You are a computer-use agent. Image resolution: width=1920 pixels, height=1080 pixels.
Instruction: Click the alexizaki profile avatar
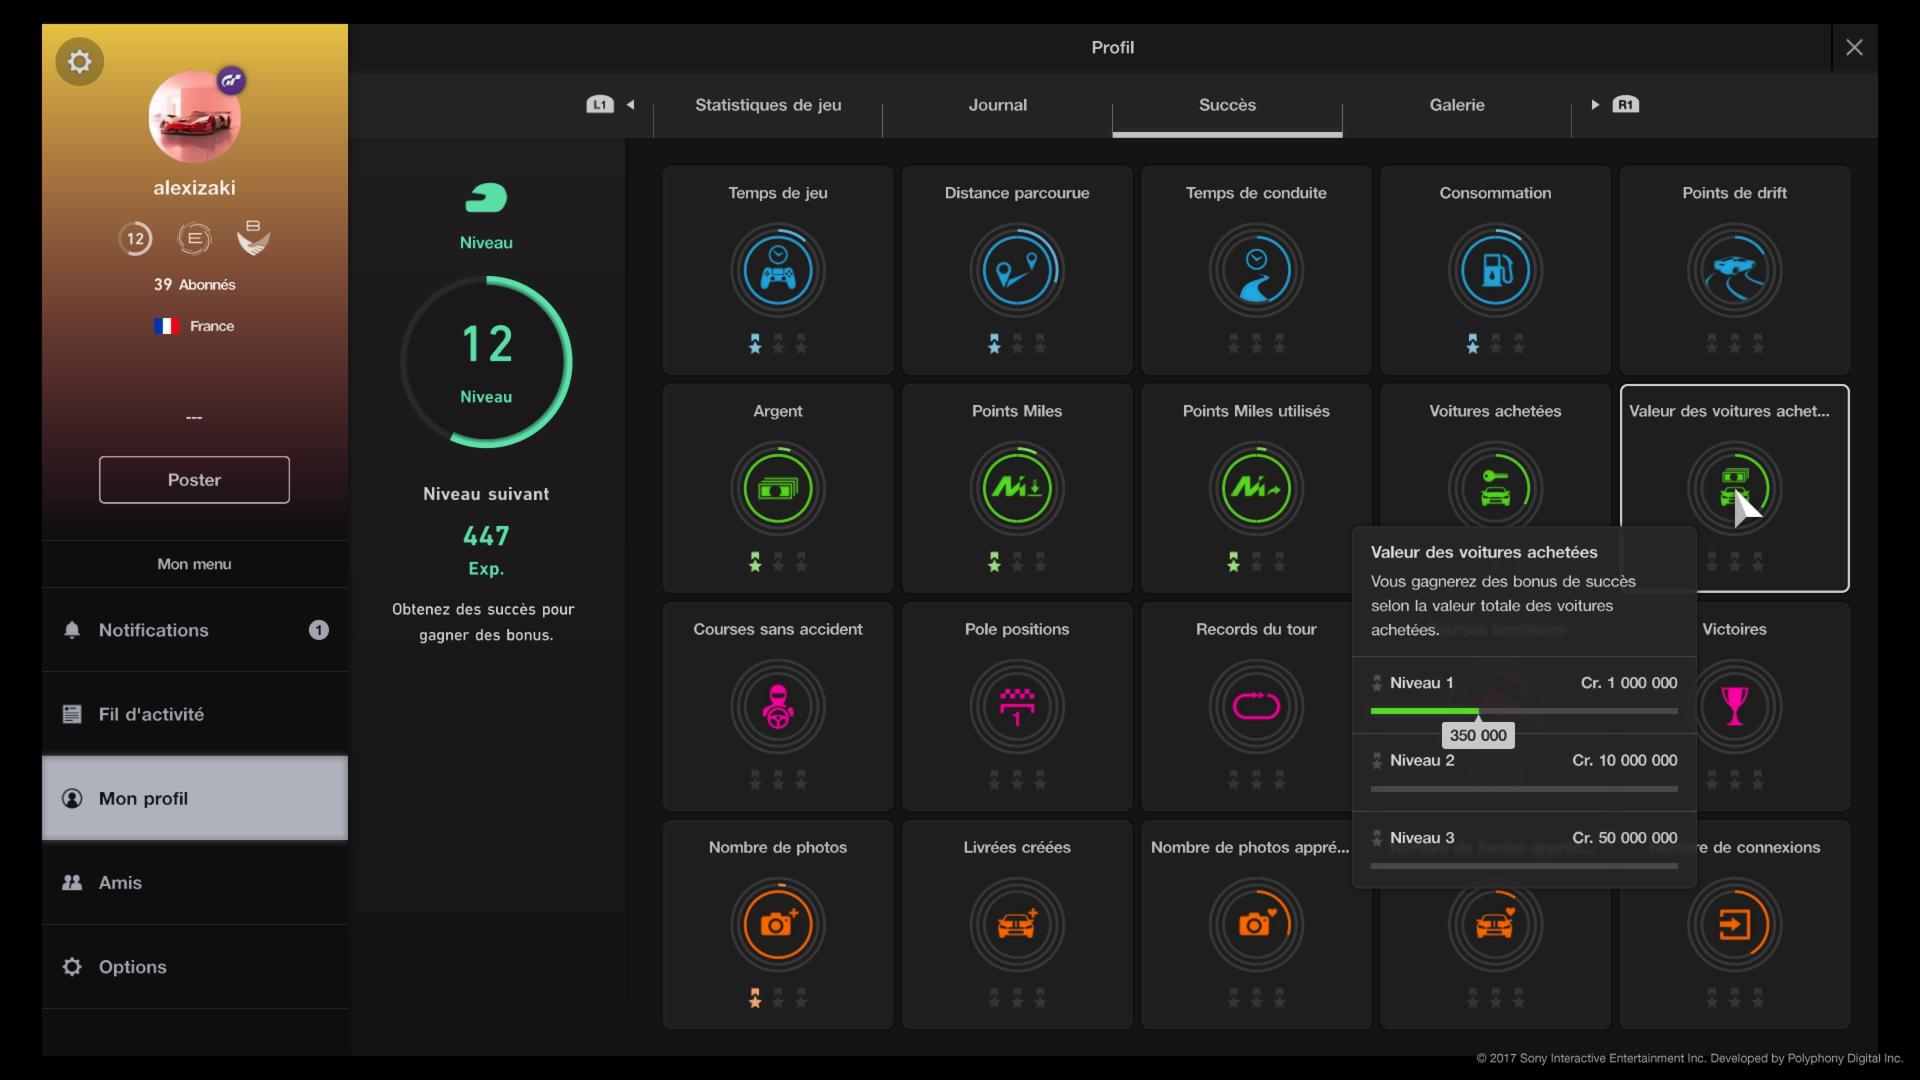click(x=194, y=118)
